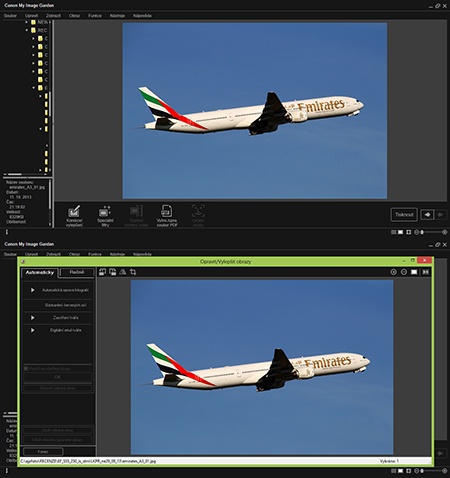The image size is (450, 478).
Task: Open the Speciální filtry special filters
Action: [105, 216]
